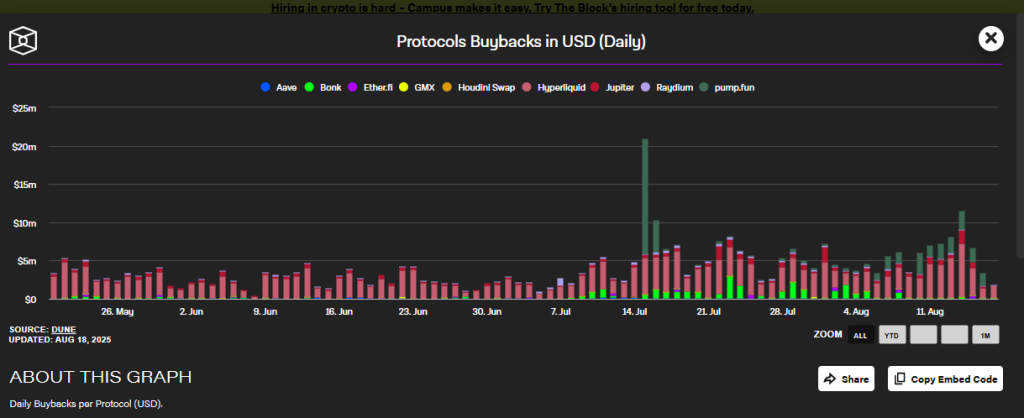Click the tallest bar in mid-July

pos(645,200)
